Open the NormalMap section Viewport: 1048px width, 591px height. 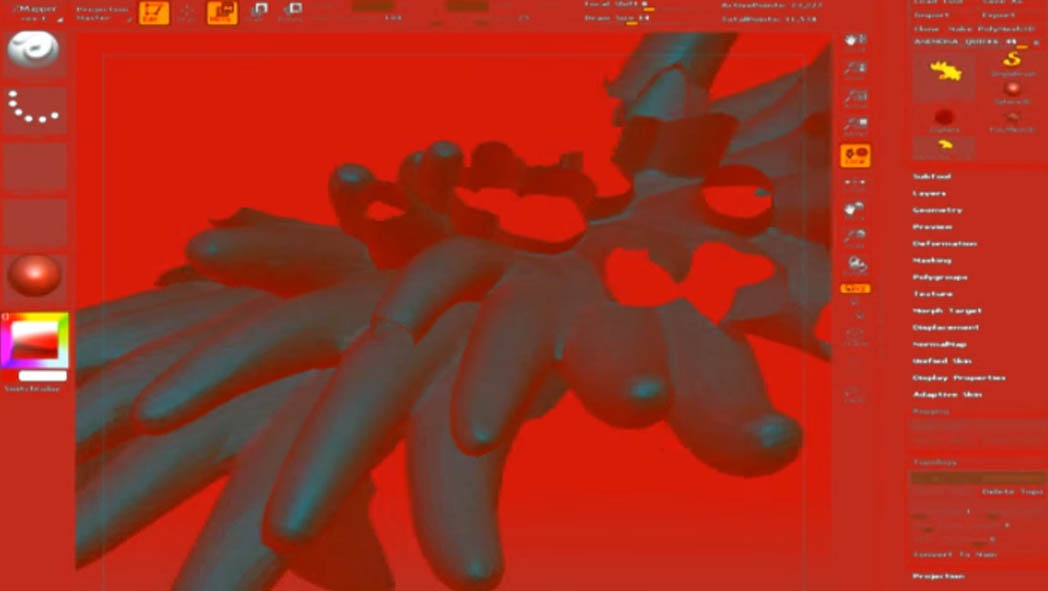pyautogui.click(x=940, y=344)
